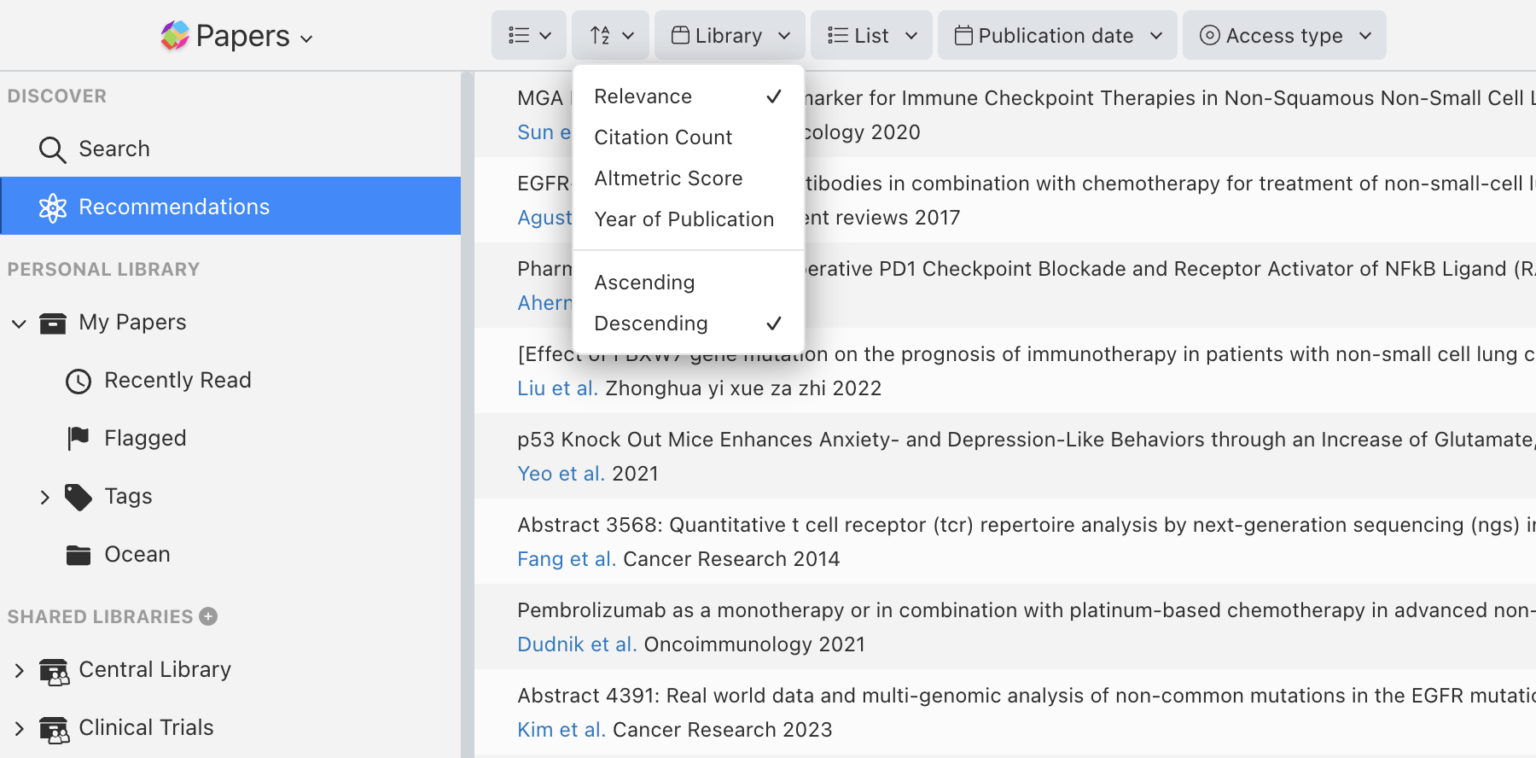Viewport: 1536px width, 758px height.
Task: Collapse the My Papers tree
Action: [x=18, y=322]
